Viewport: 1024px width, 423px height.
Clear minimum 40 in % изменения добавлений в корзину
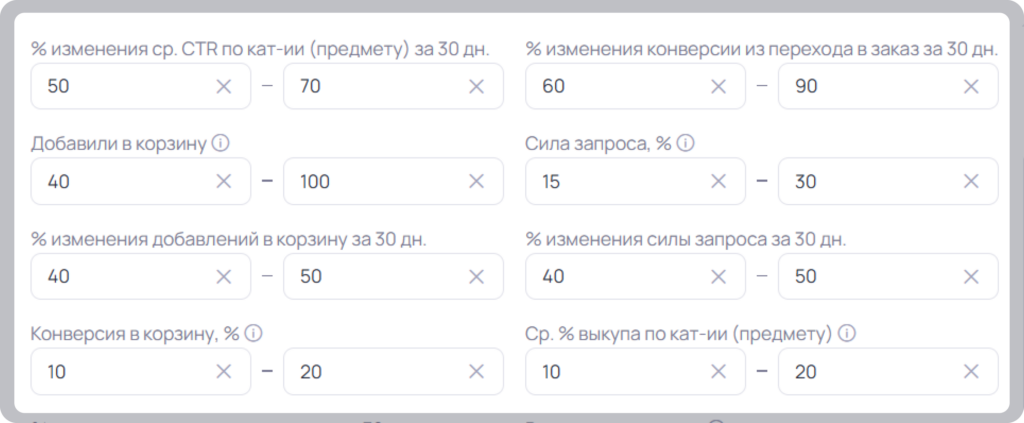(223, 277)
